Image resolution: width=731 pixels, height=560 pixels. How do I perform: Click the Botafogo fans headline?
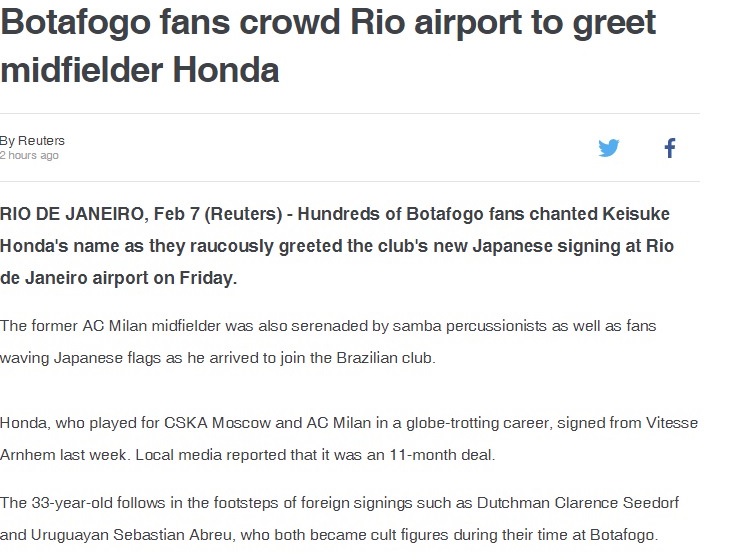click(x=328, y=46)
